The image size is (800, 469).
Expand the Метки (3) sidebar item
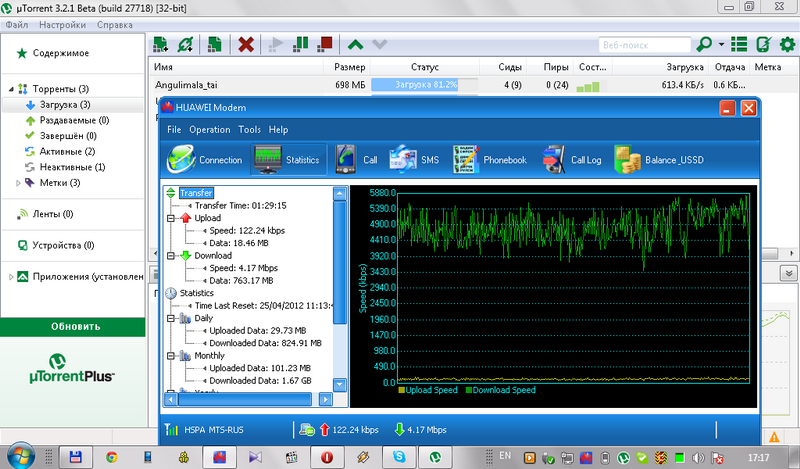(x=18, y=183)
